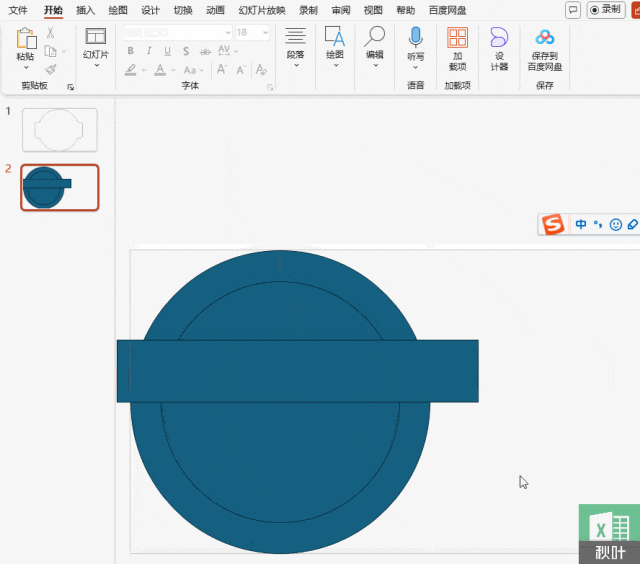The image size is (640, 564).
Task: Launch the Designer (设计器) tool
Action: tap(499, 38)
